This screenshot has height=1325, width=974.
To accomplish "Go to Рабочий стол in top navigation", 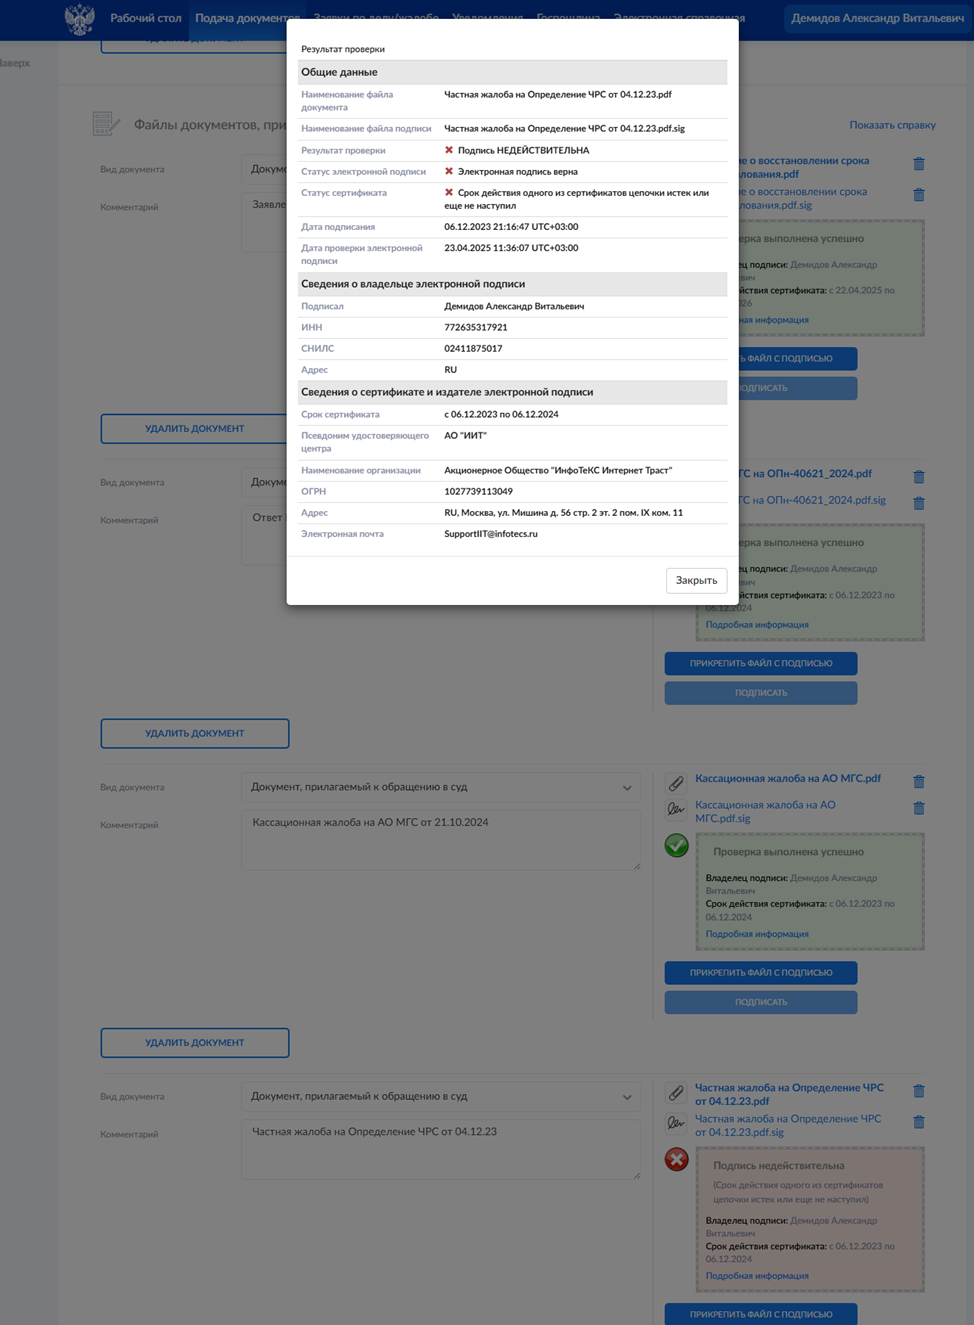I will [146, 18].
